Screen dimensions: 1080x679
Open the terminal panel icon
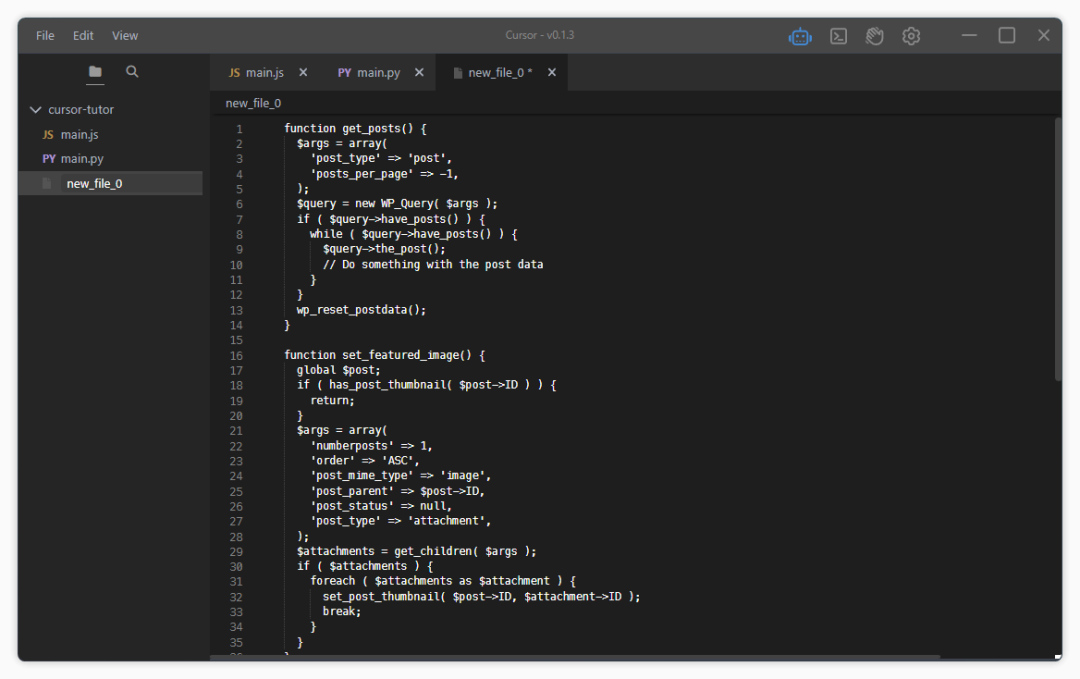point(839,36)
